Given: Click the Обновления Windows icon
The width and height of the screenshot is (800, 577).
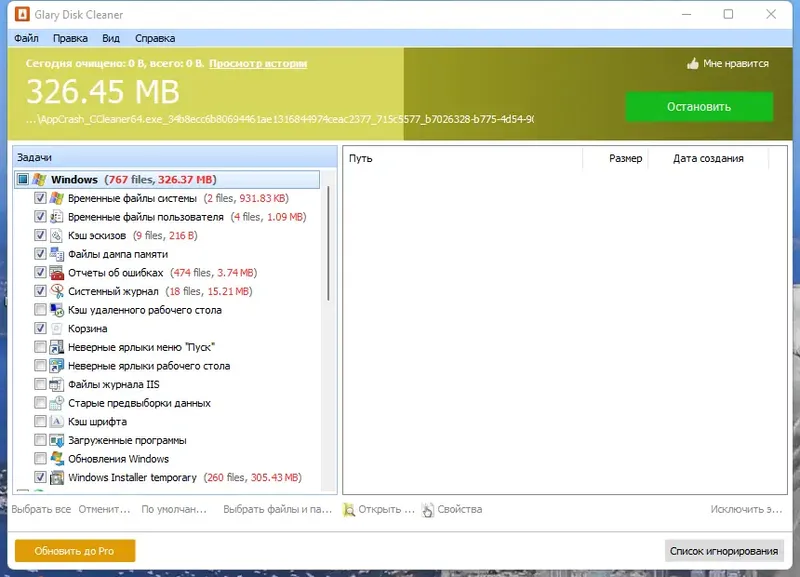Looking at the screenshot, I should (57, 459).
